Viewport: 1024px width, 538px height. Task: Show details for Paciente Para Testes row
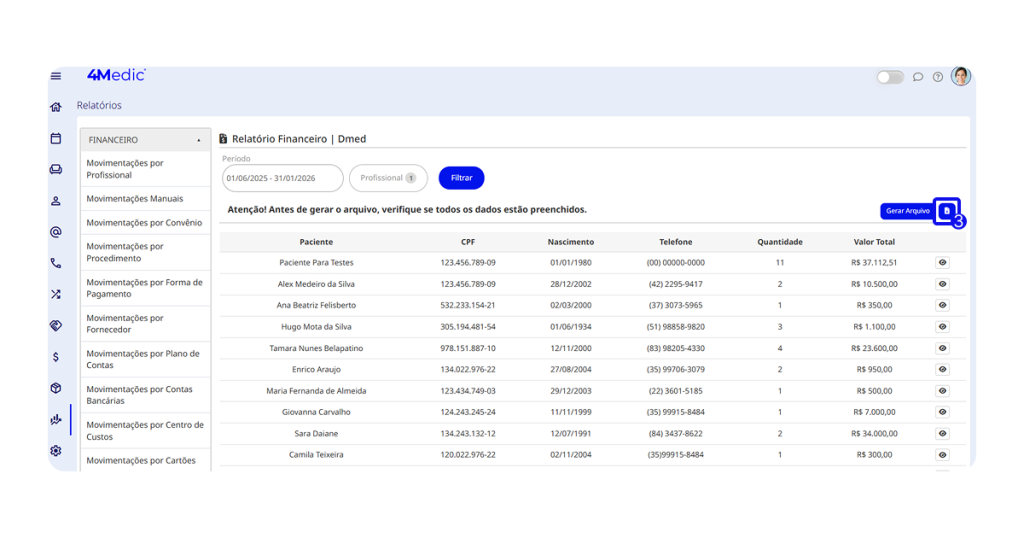coord(942,263)
